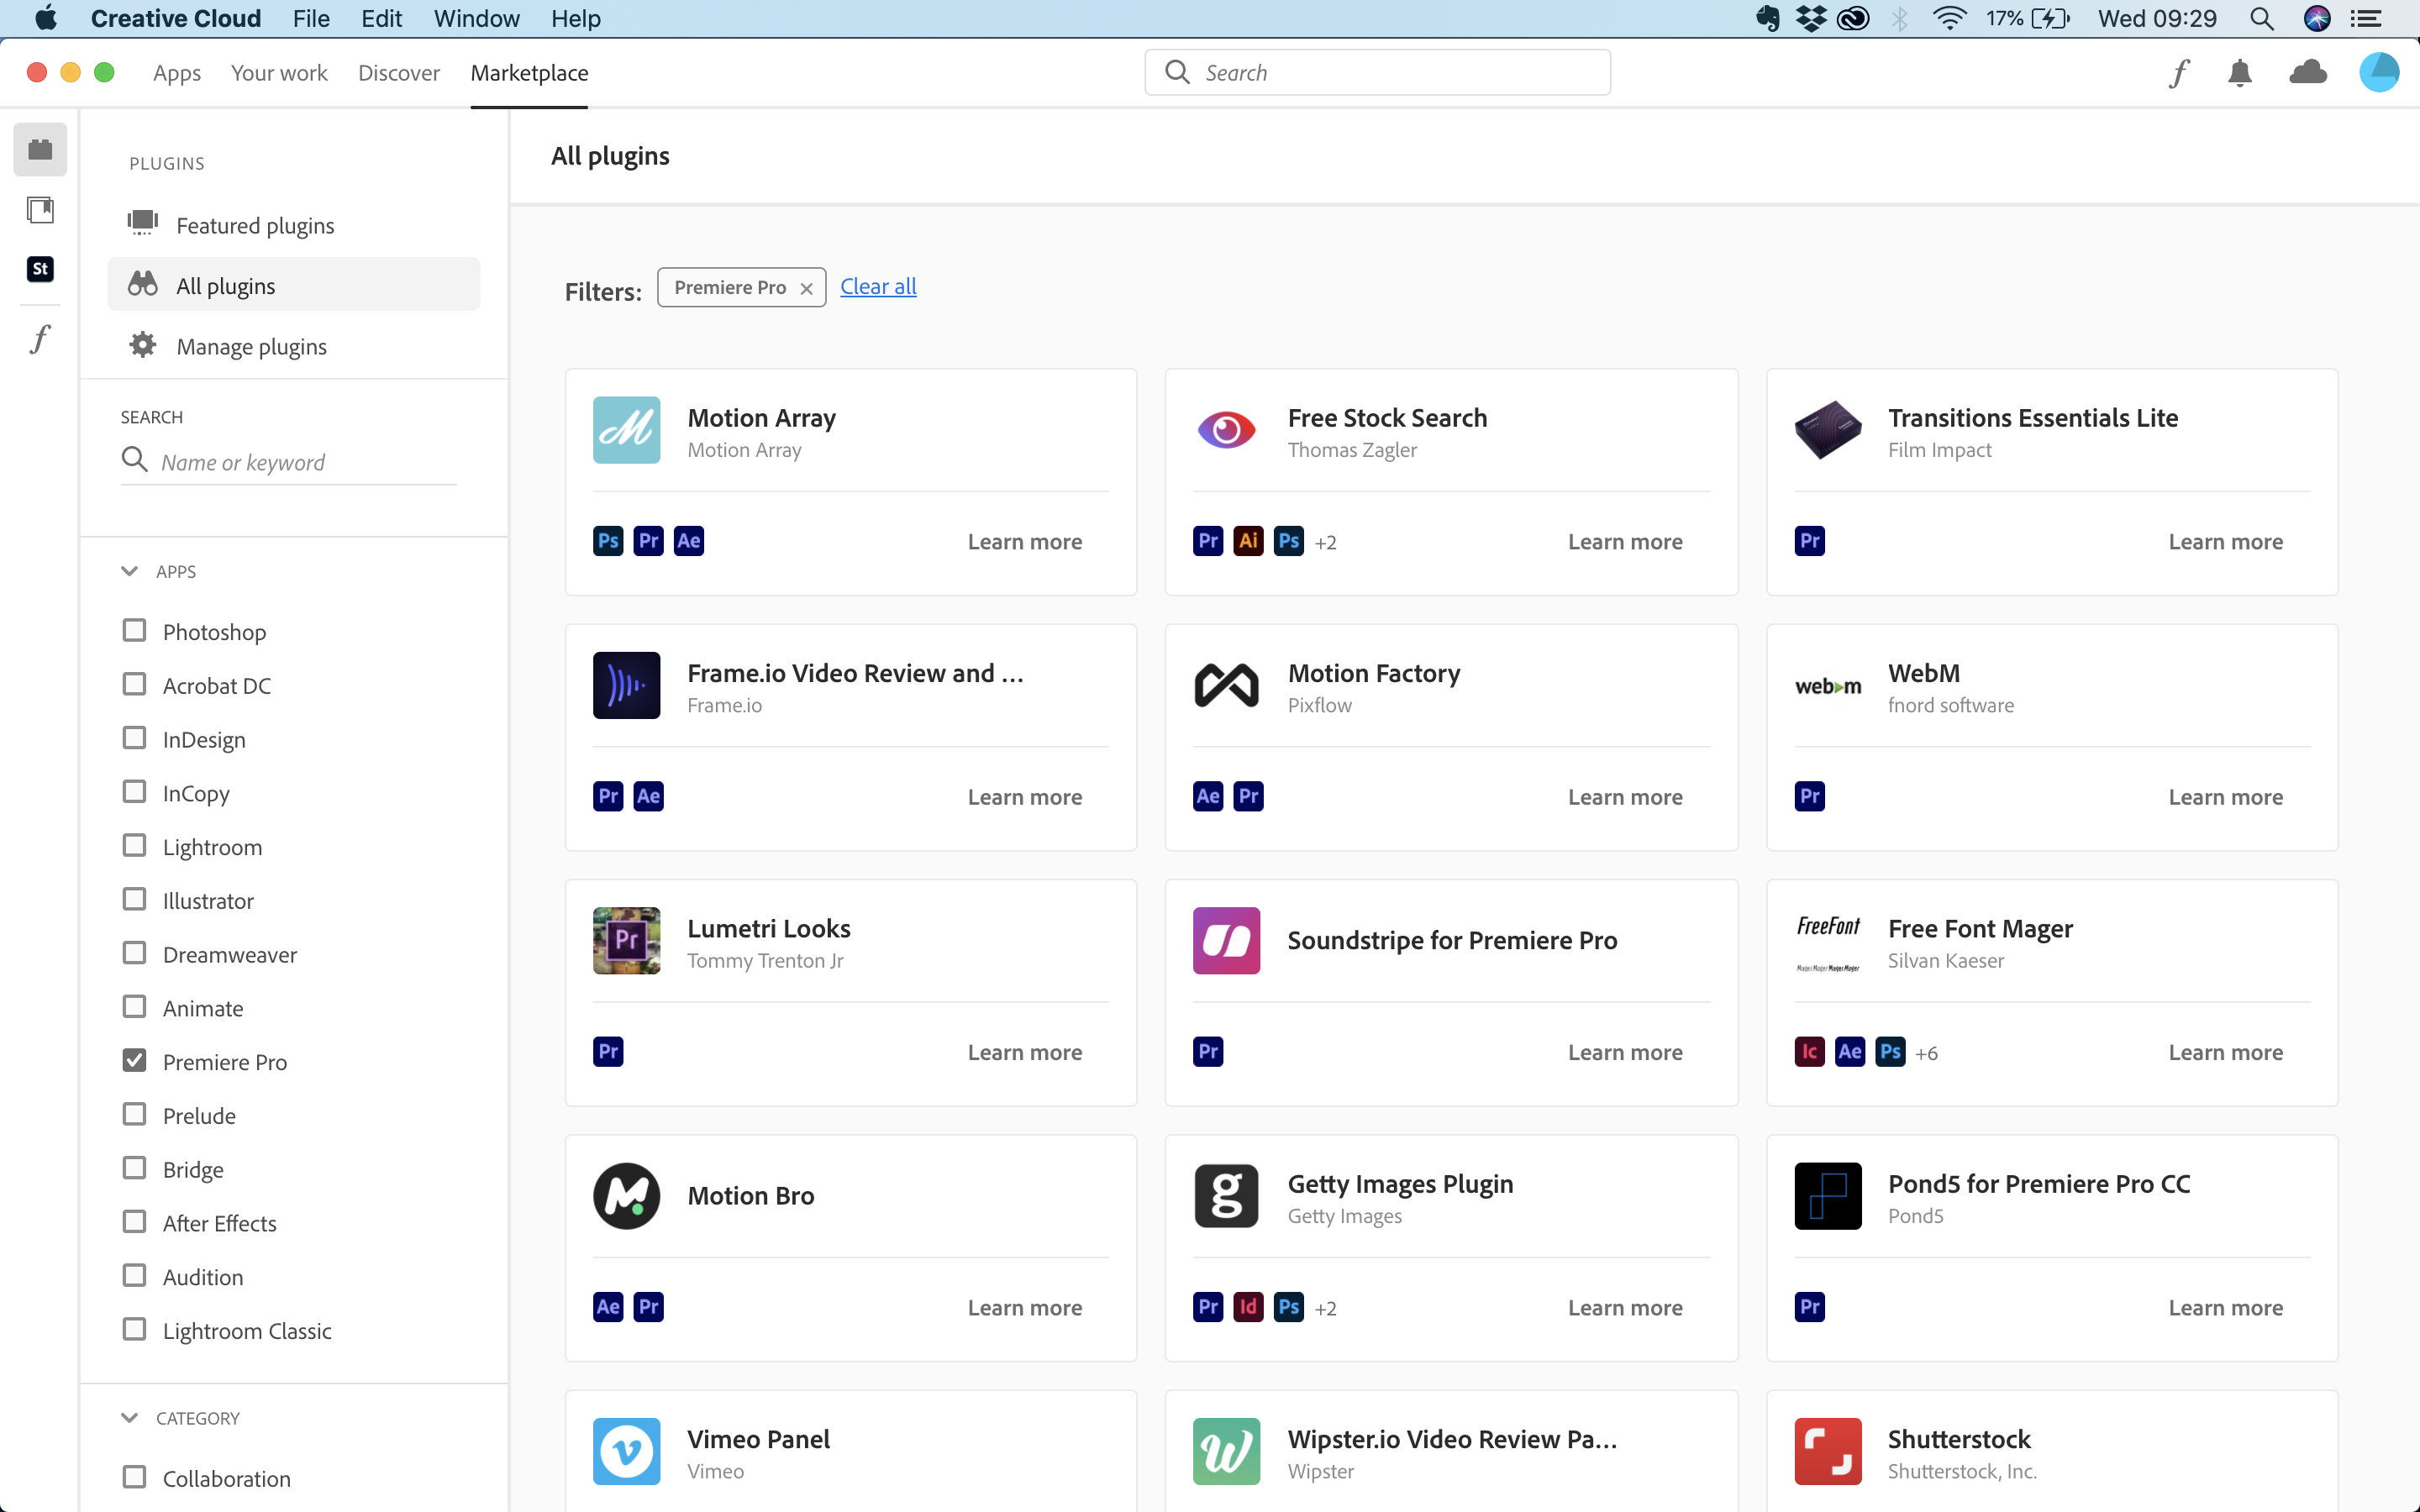This screenshot has width=2420, height=1512.
Task: Uncheck the Premiere Pro checkbox
Action: pos(134,1061)
